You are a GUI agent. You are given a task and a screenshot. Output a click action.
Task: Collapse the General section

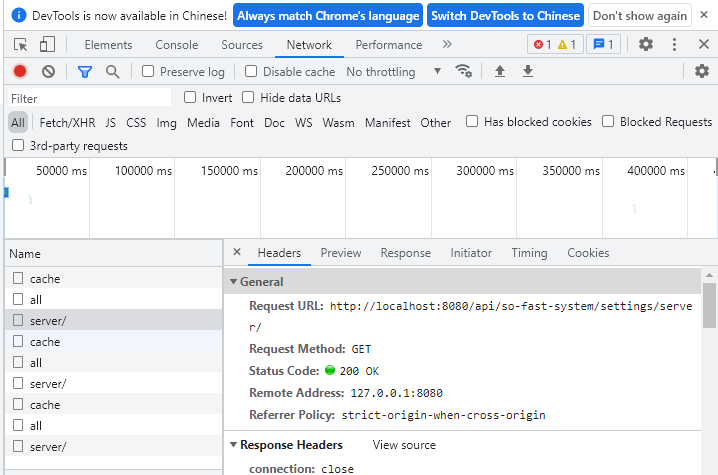[x=234, y=282]
